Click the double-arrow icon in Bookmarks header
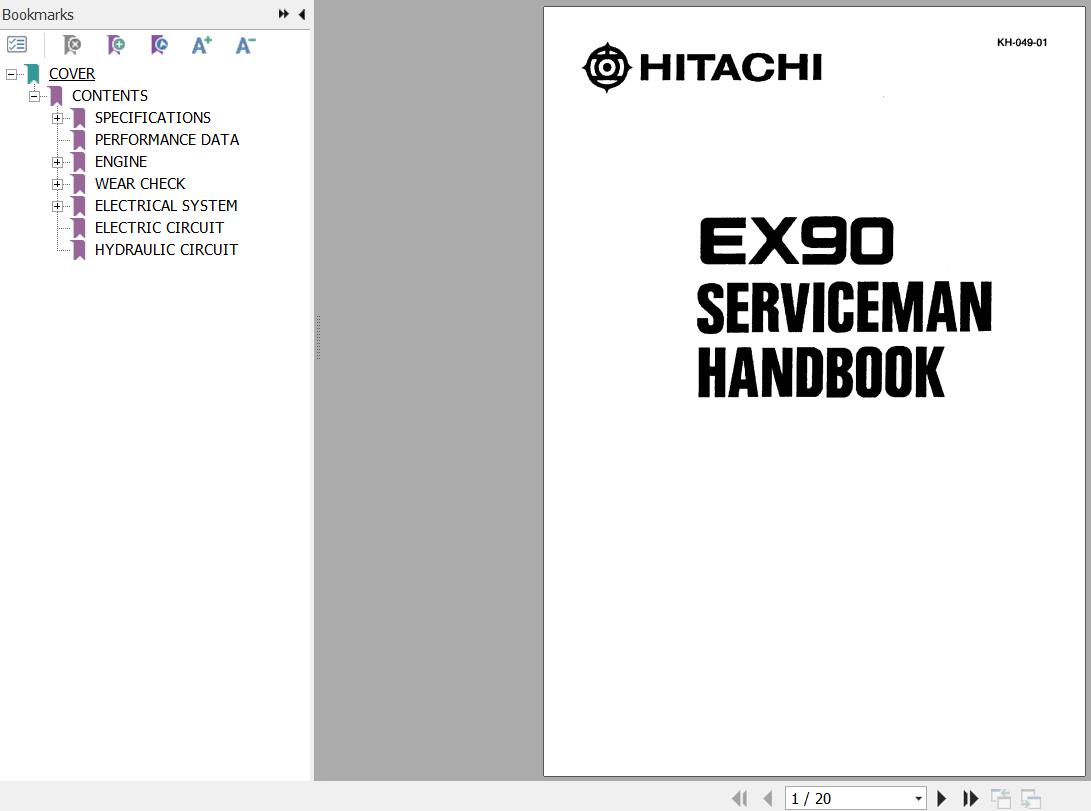The image size is (1091, 811). (284, 14)
